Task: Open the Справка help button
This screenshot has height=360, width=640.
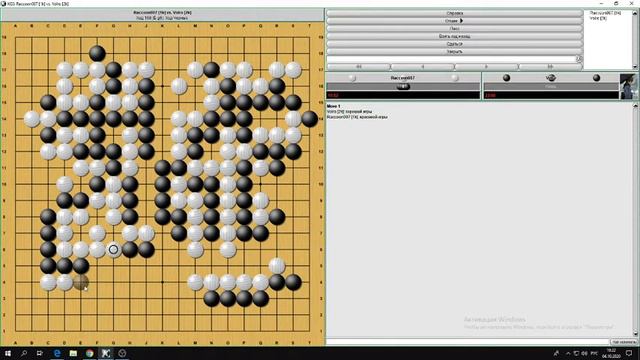Action: (x=454, y=13)
